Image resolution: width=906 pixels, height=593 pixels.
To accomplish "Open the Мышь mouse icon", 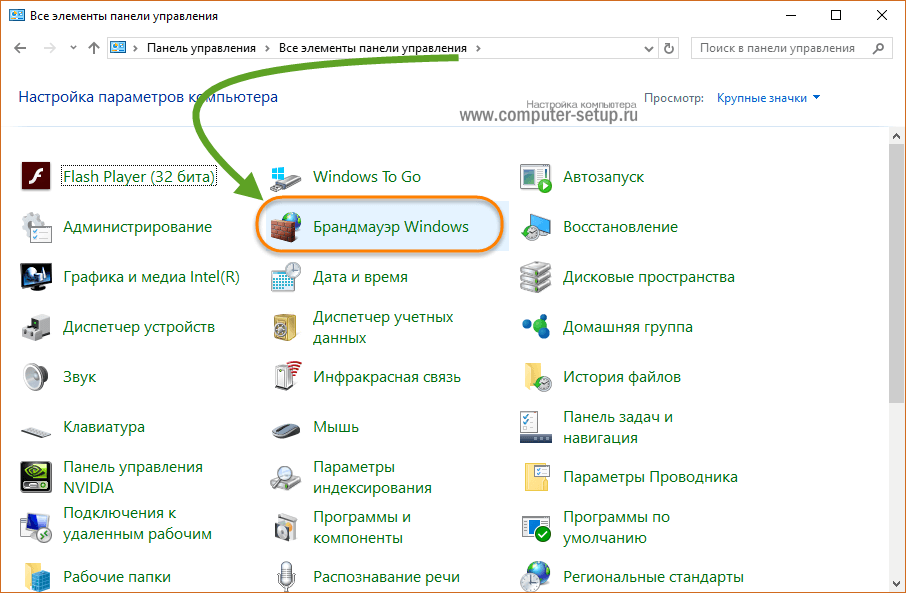I will click(x=286, y=430).
